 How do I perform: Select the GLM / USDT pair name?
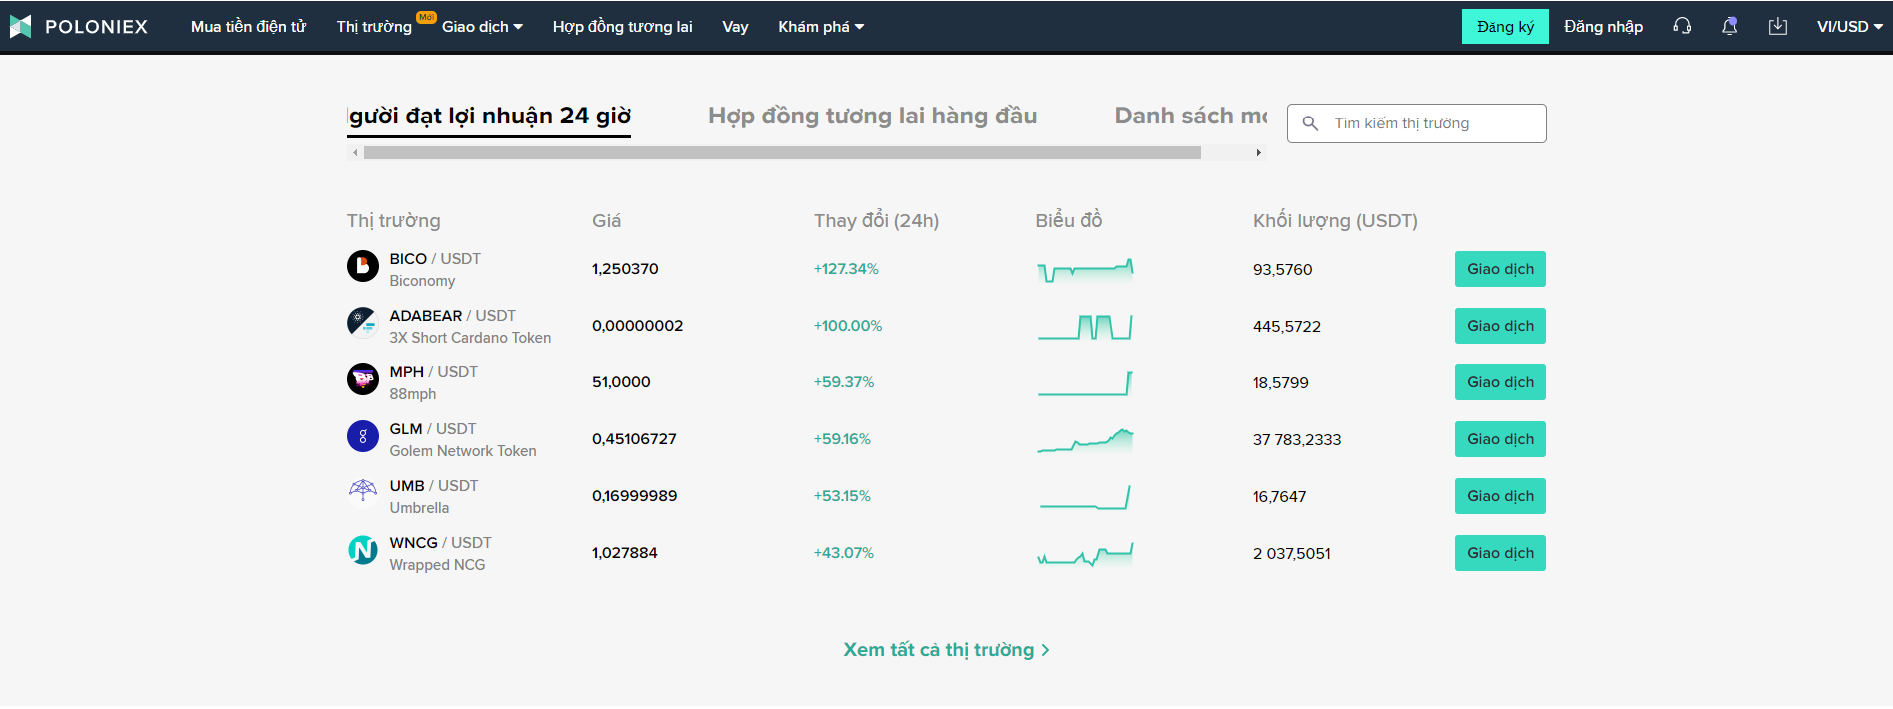[432, 429]
